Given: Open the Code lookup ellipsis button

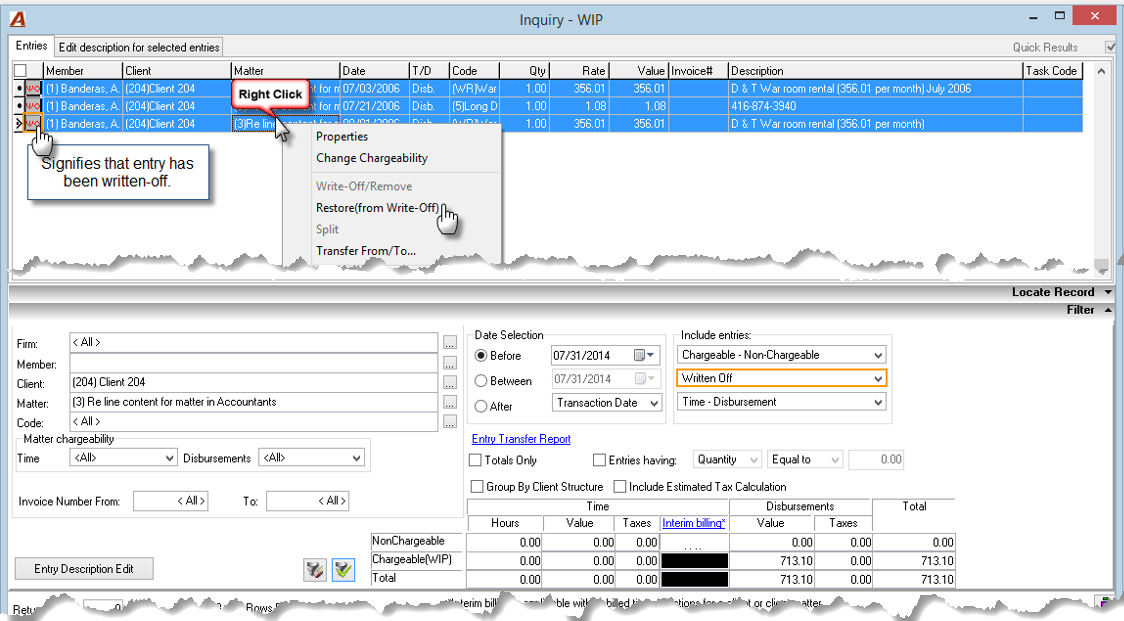Looking at the screenshot, I should click(x=449, y=422).
